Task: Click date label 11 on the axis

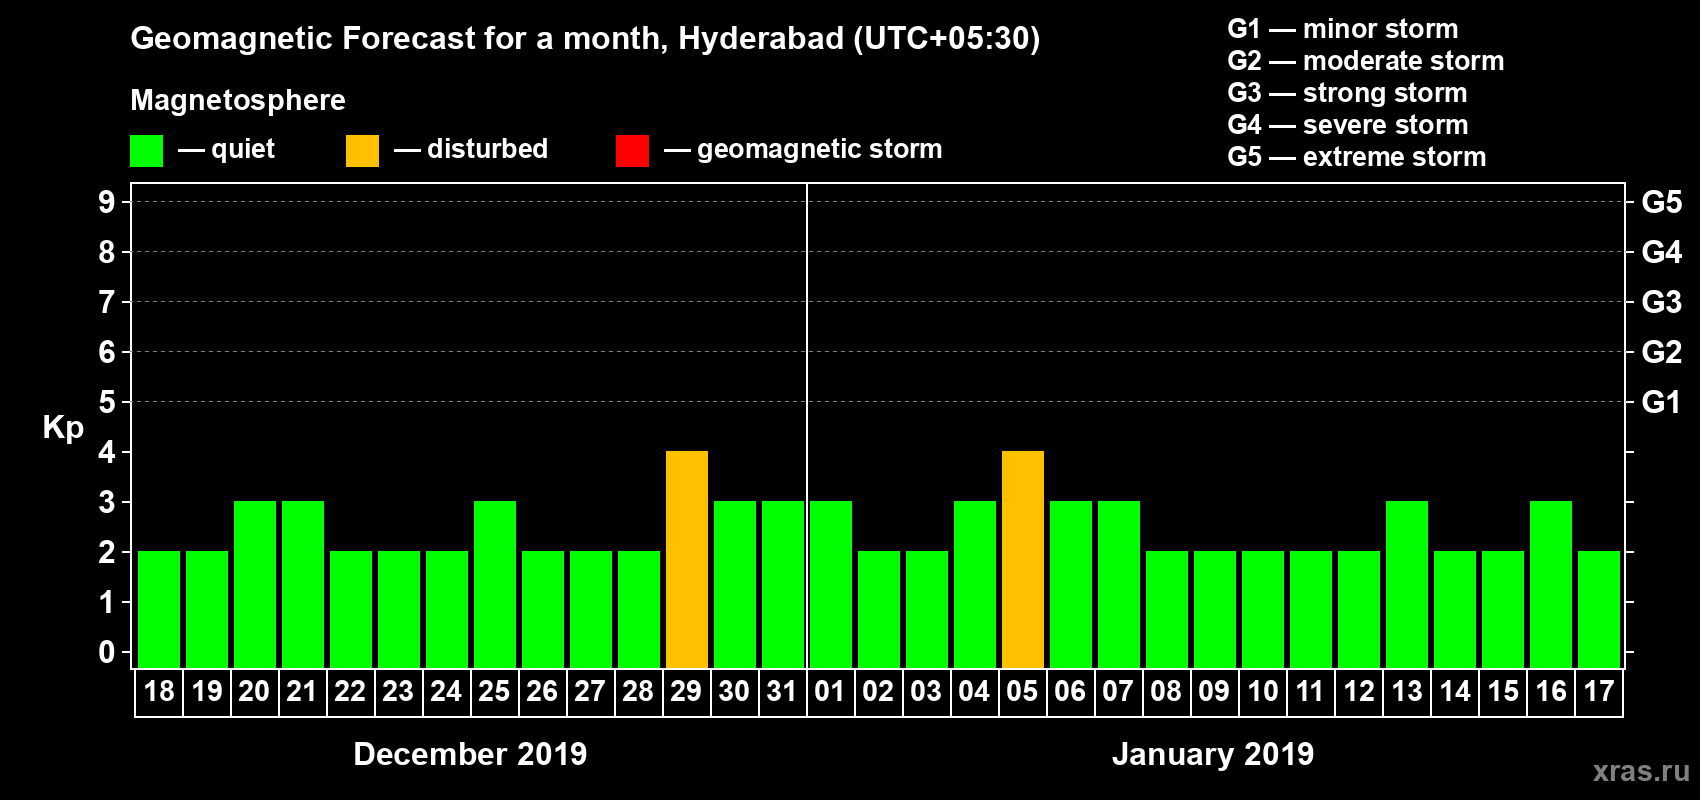Action: tap(1310, 691)
